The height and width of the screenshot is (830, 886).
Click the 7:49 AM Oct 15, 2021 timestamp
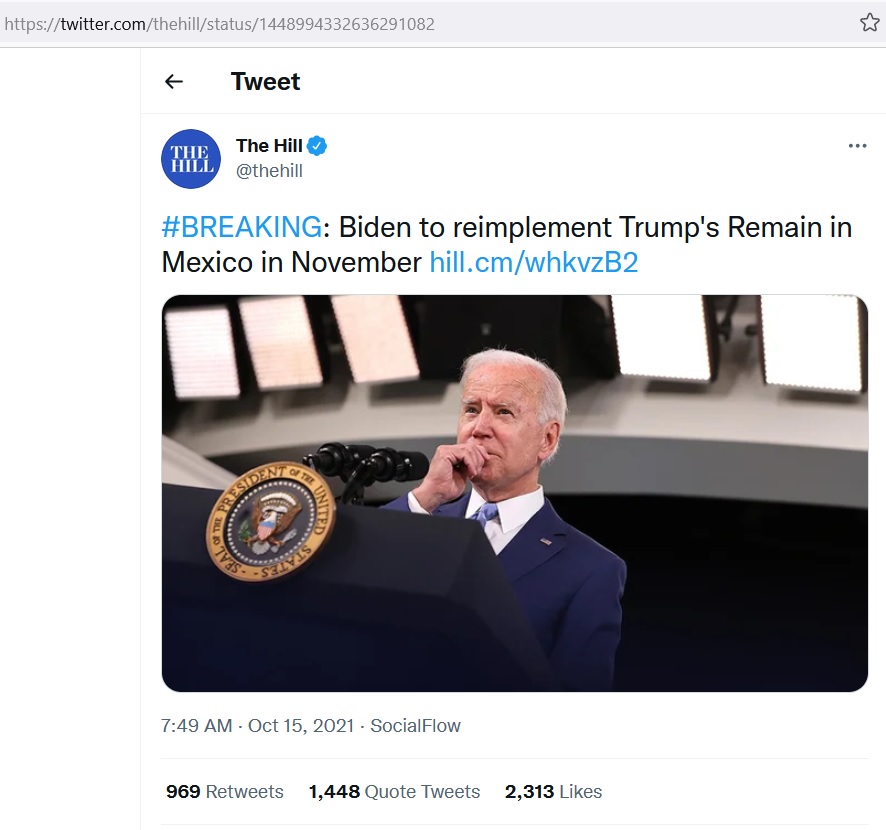(257, 726)
